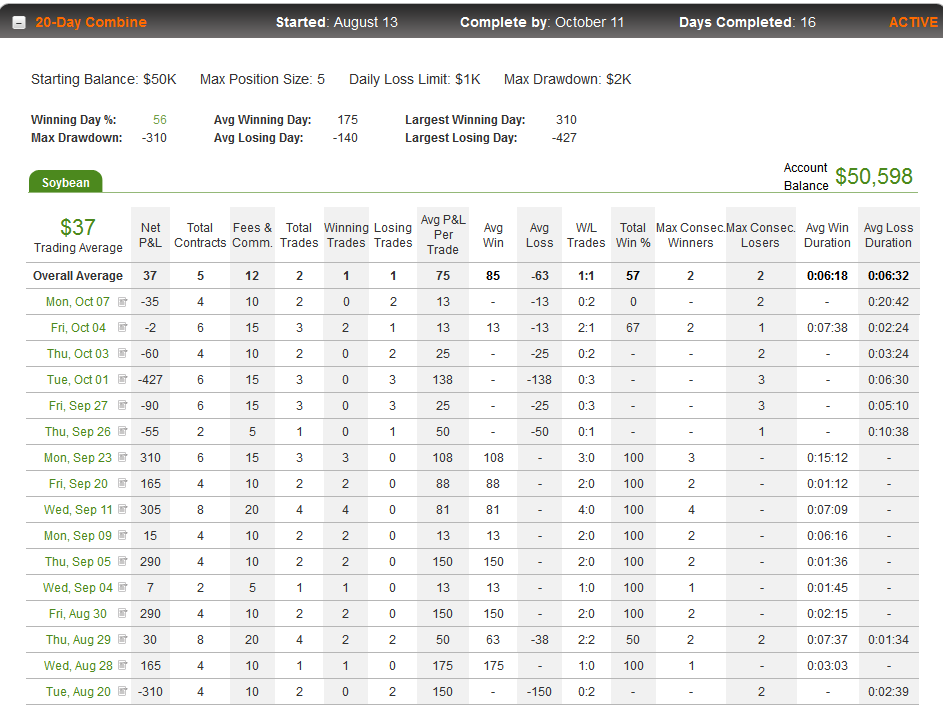Select the Losing Trades column header
Viewport: 943px width, 718px height.
tap(393, 235)
